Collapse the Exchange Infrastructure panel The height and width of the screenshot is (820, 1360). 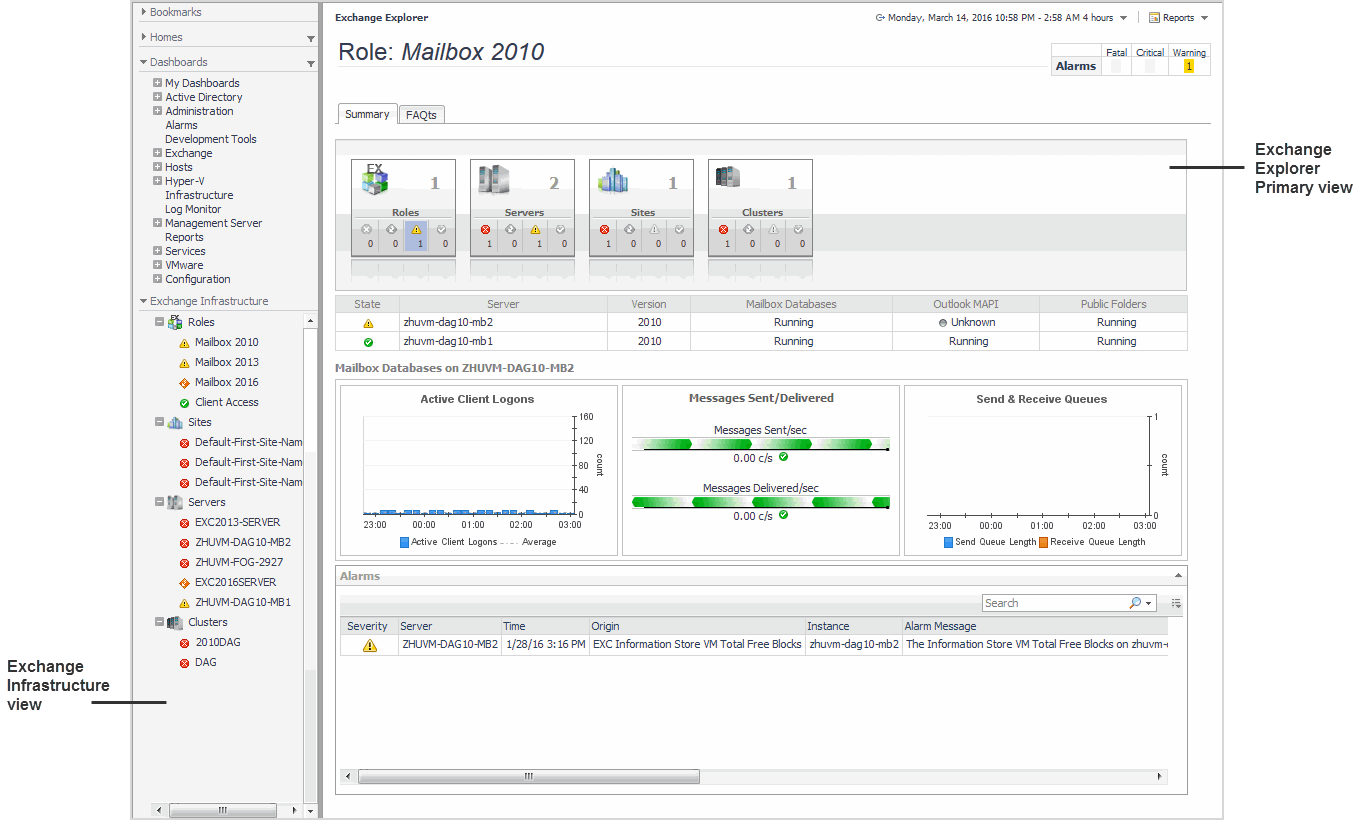coord(144,301)
